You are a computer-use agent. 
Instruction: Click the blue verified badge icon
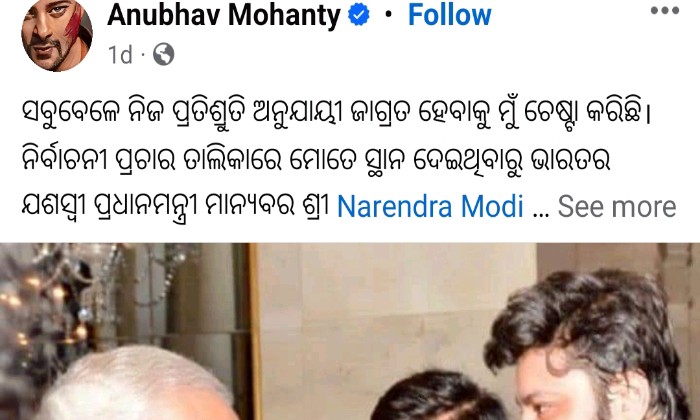tap(358, 16)
